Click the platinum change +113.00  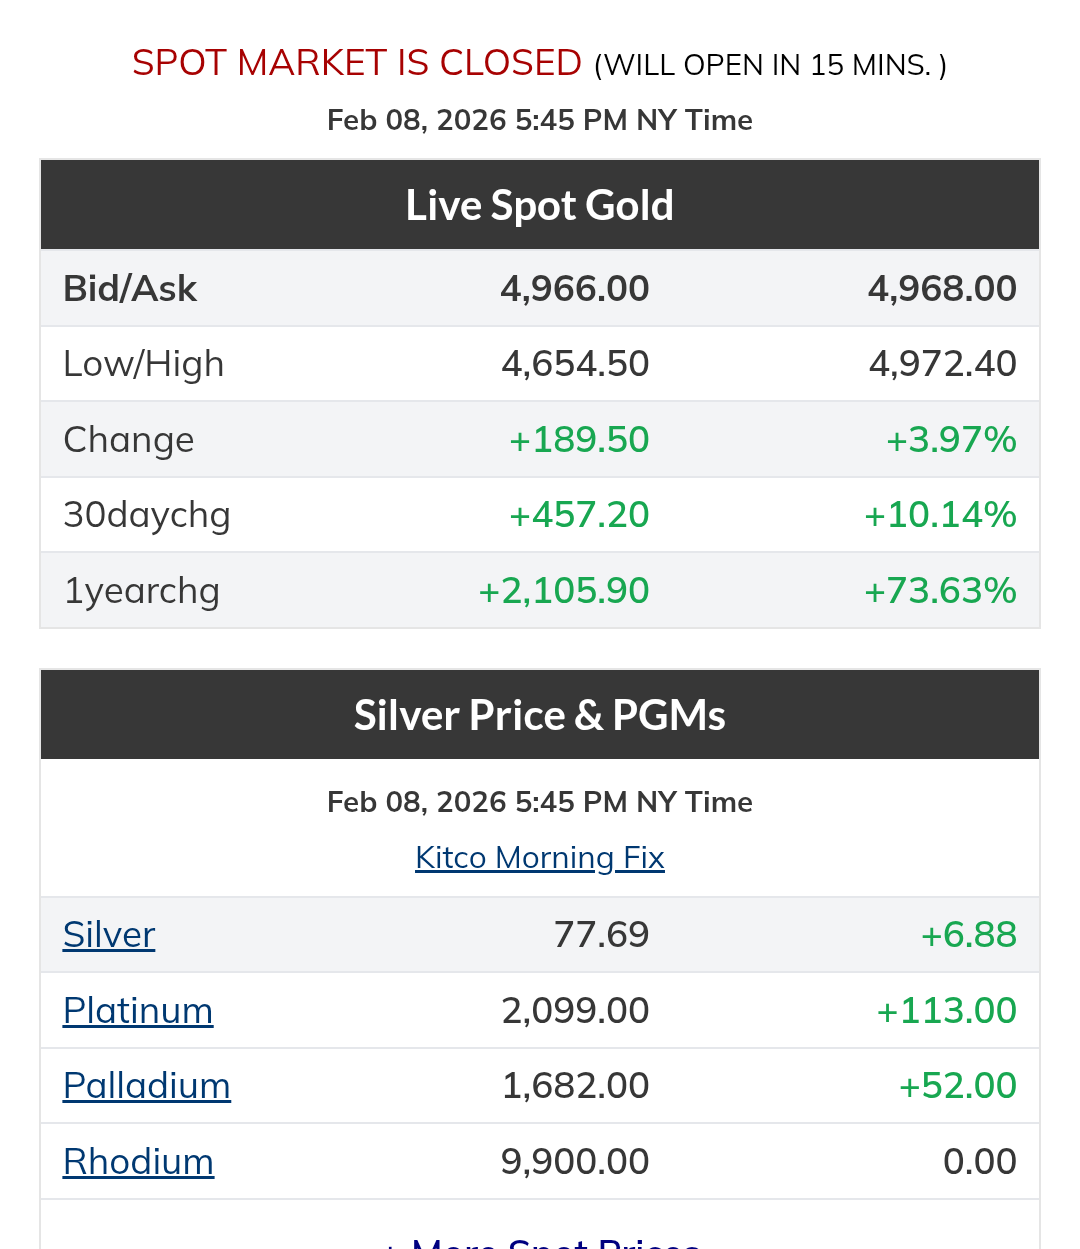[946, 1011]
